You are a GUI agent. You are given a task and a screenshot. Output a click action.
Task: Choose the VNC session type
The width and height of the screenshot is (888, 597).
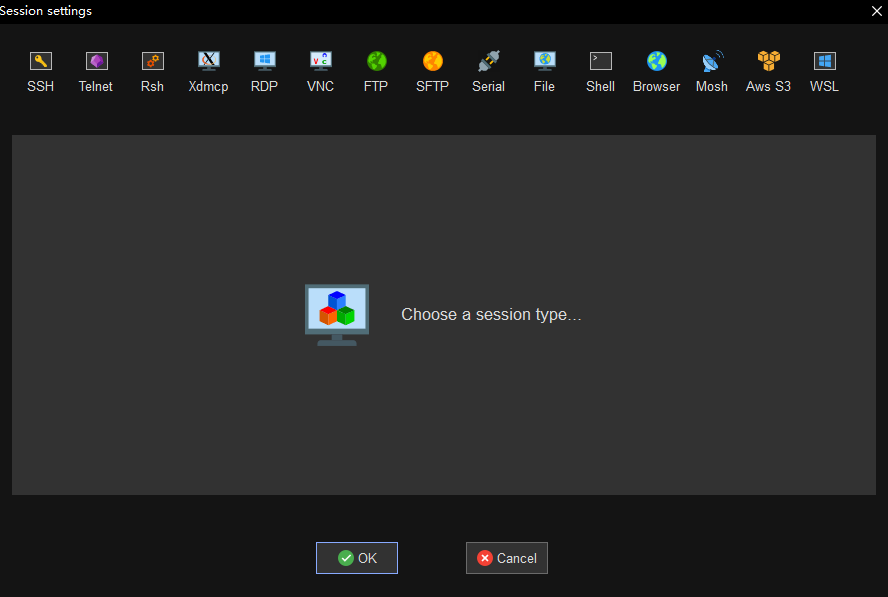tap(321, 72)
